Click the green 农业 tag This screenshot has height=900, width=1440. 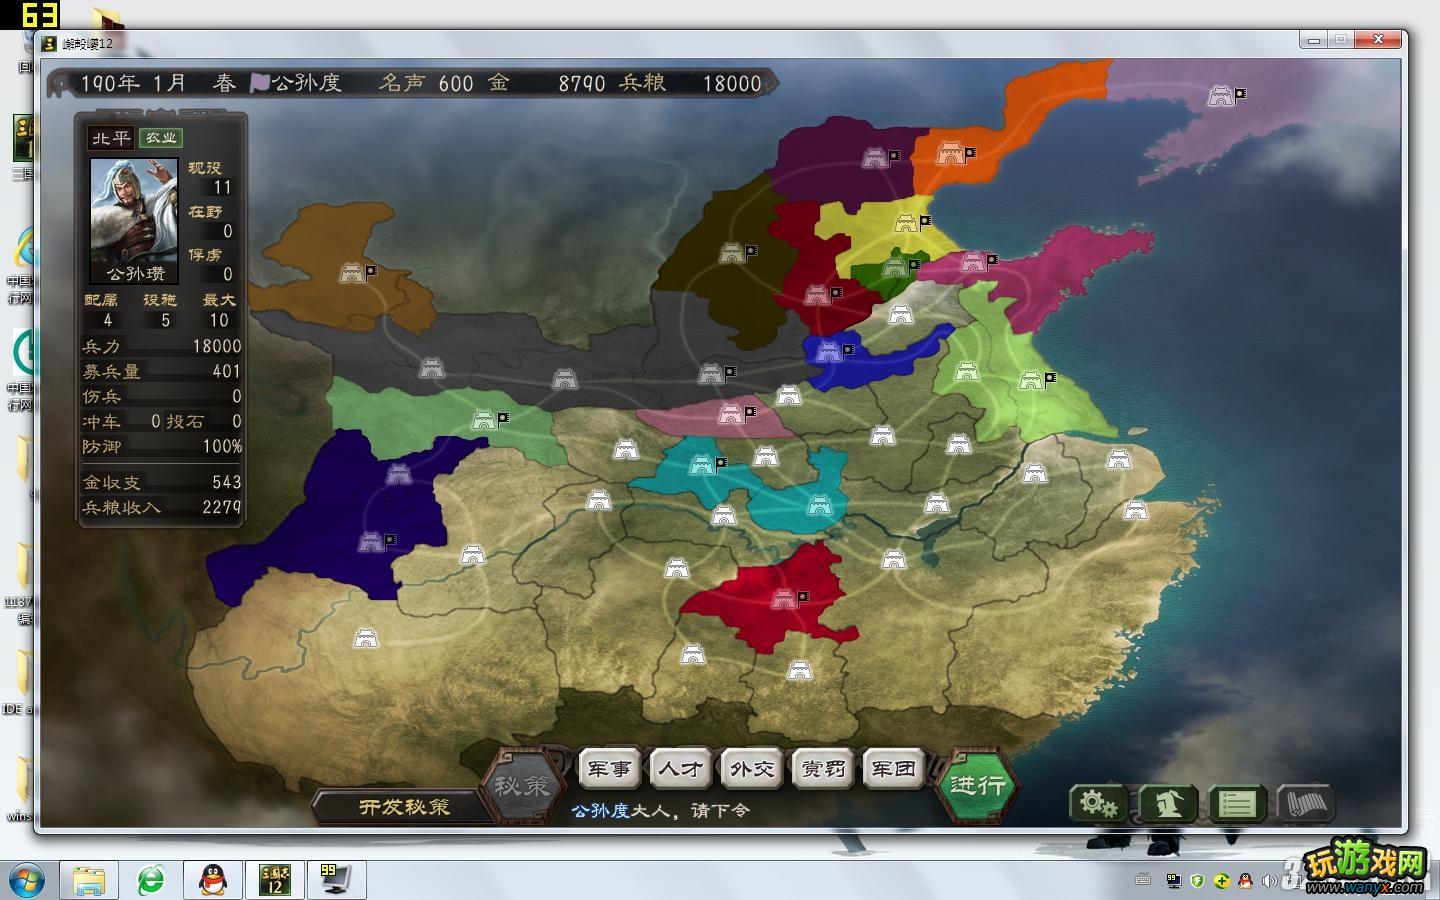coord(160,138)
